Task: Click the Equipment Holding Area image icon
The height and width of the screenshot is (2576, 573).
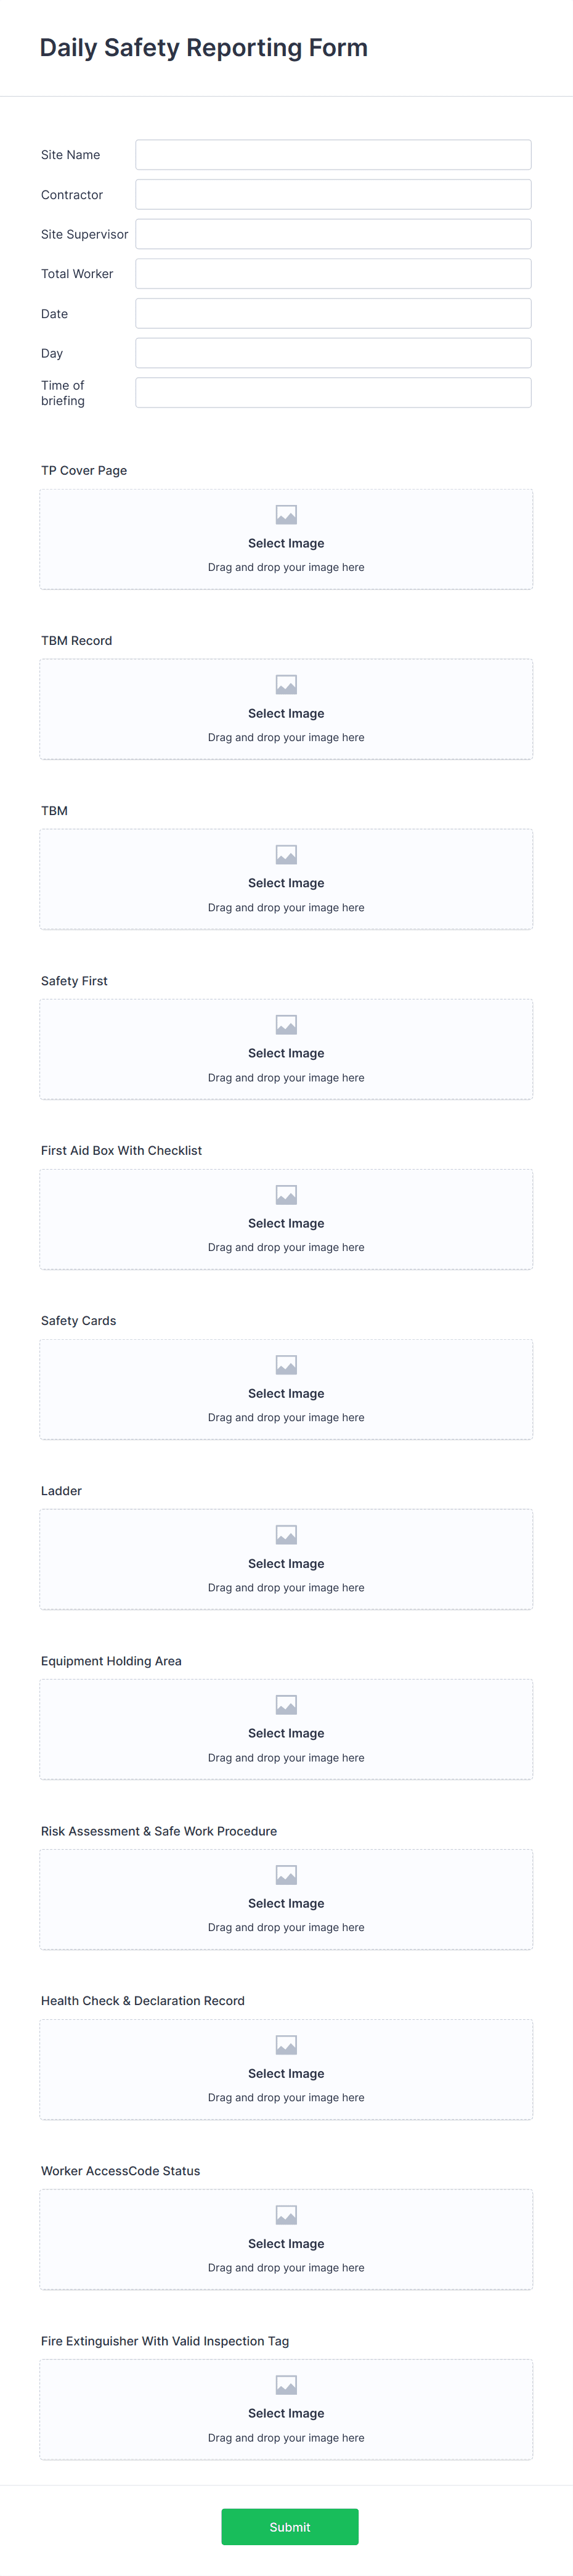Action: pyautogui.click(x=286, y=1704)
